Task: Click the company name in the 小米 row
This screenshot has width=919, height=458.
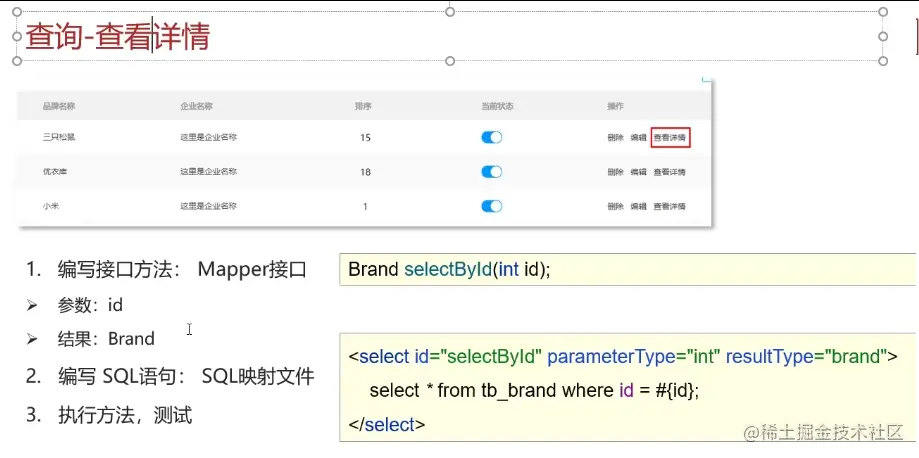Action: coord(209,206)
